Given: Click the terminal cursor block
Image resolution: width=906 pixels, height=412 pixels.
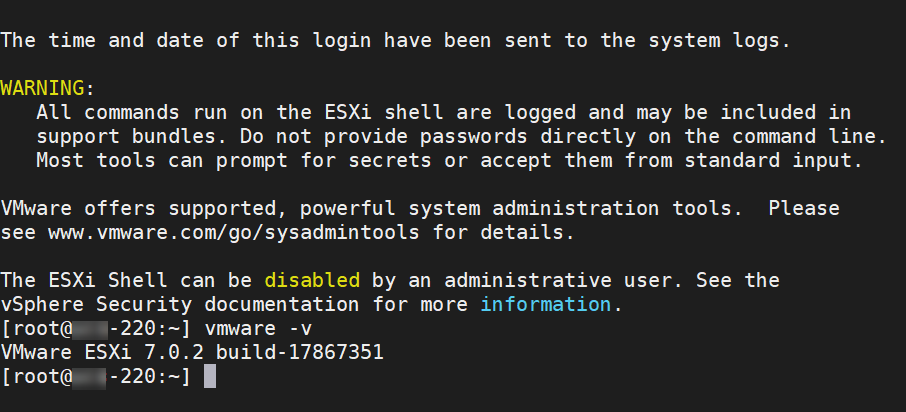Looking at the screenshot, I should [209, 376].
